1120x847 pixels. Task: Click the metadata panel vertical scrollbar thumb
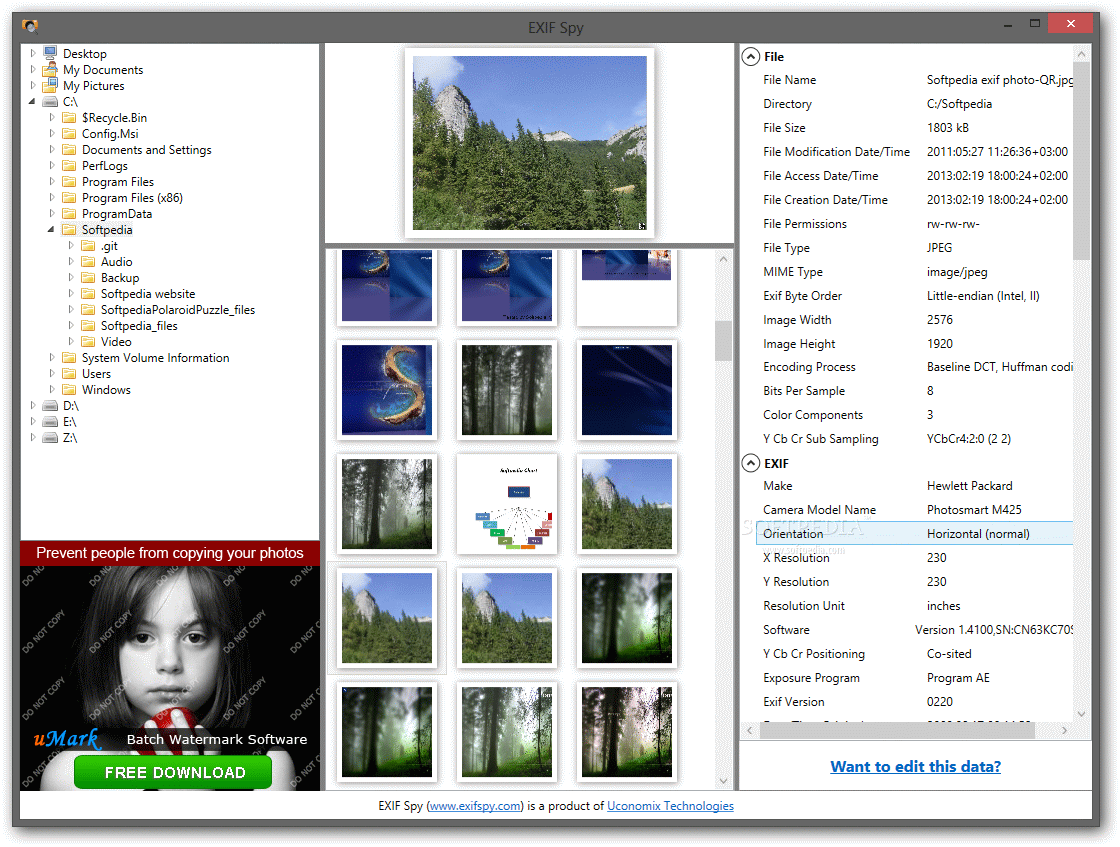(x=1081, y=161)
